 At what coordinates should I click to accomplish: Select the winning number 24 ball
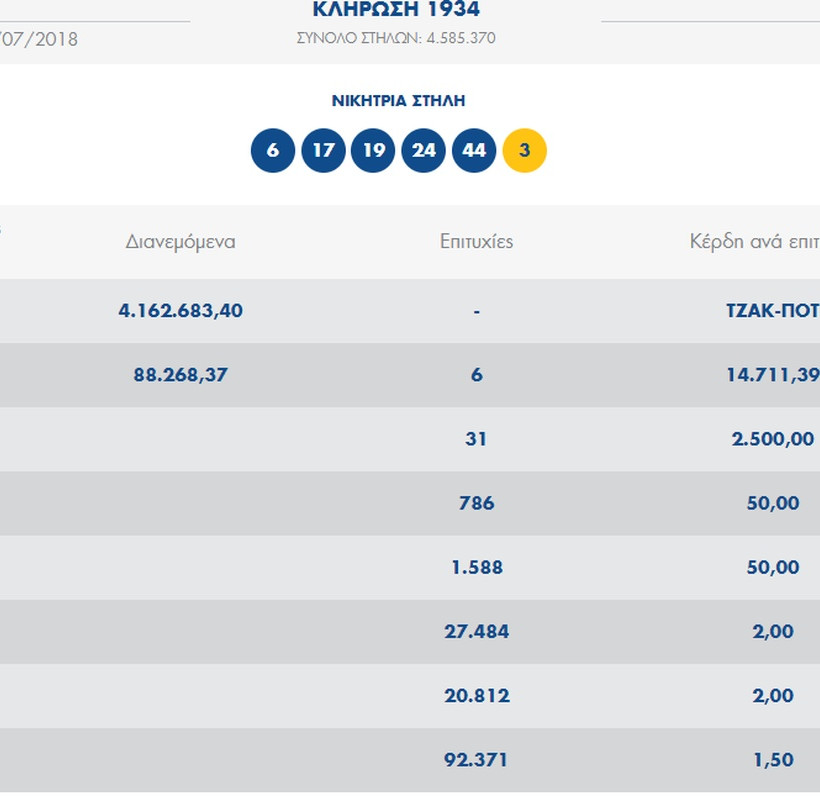[x=424, y=151]
